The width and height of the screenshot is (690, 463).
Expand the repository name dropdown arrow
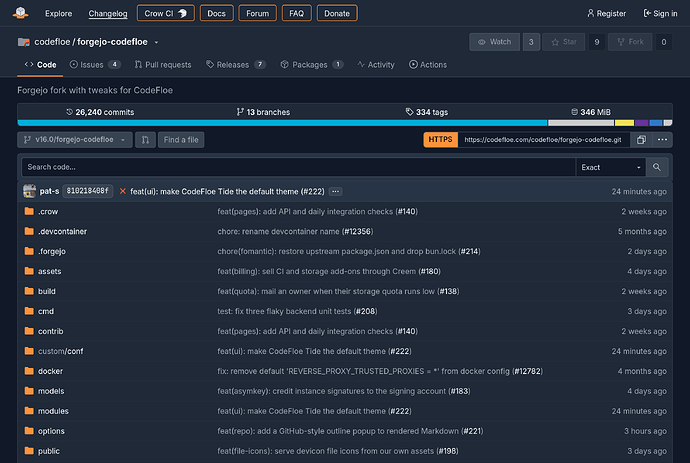(x=156, y=42)
